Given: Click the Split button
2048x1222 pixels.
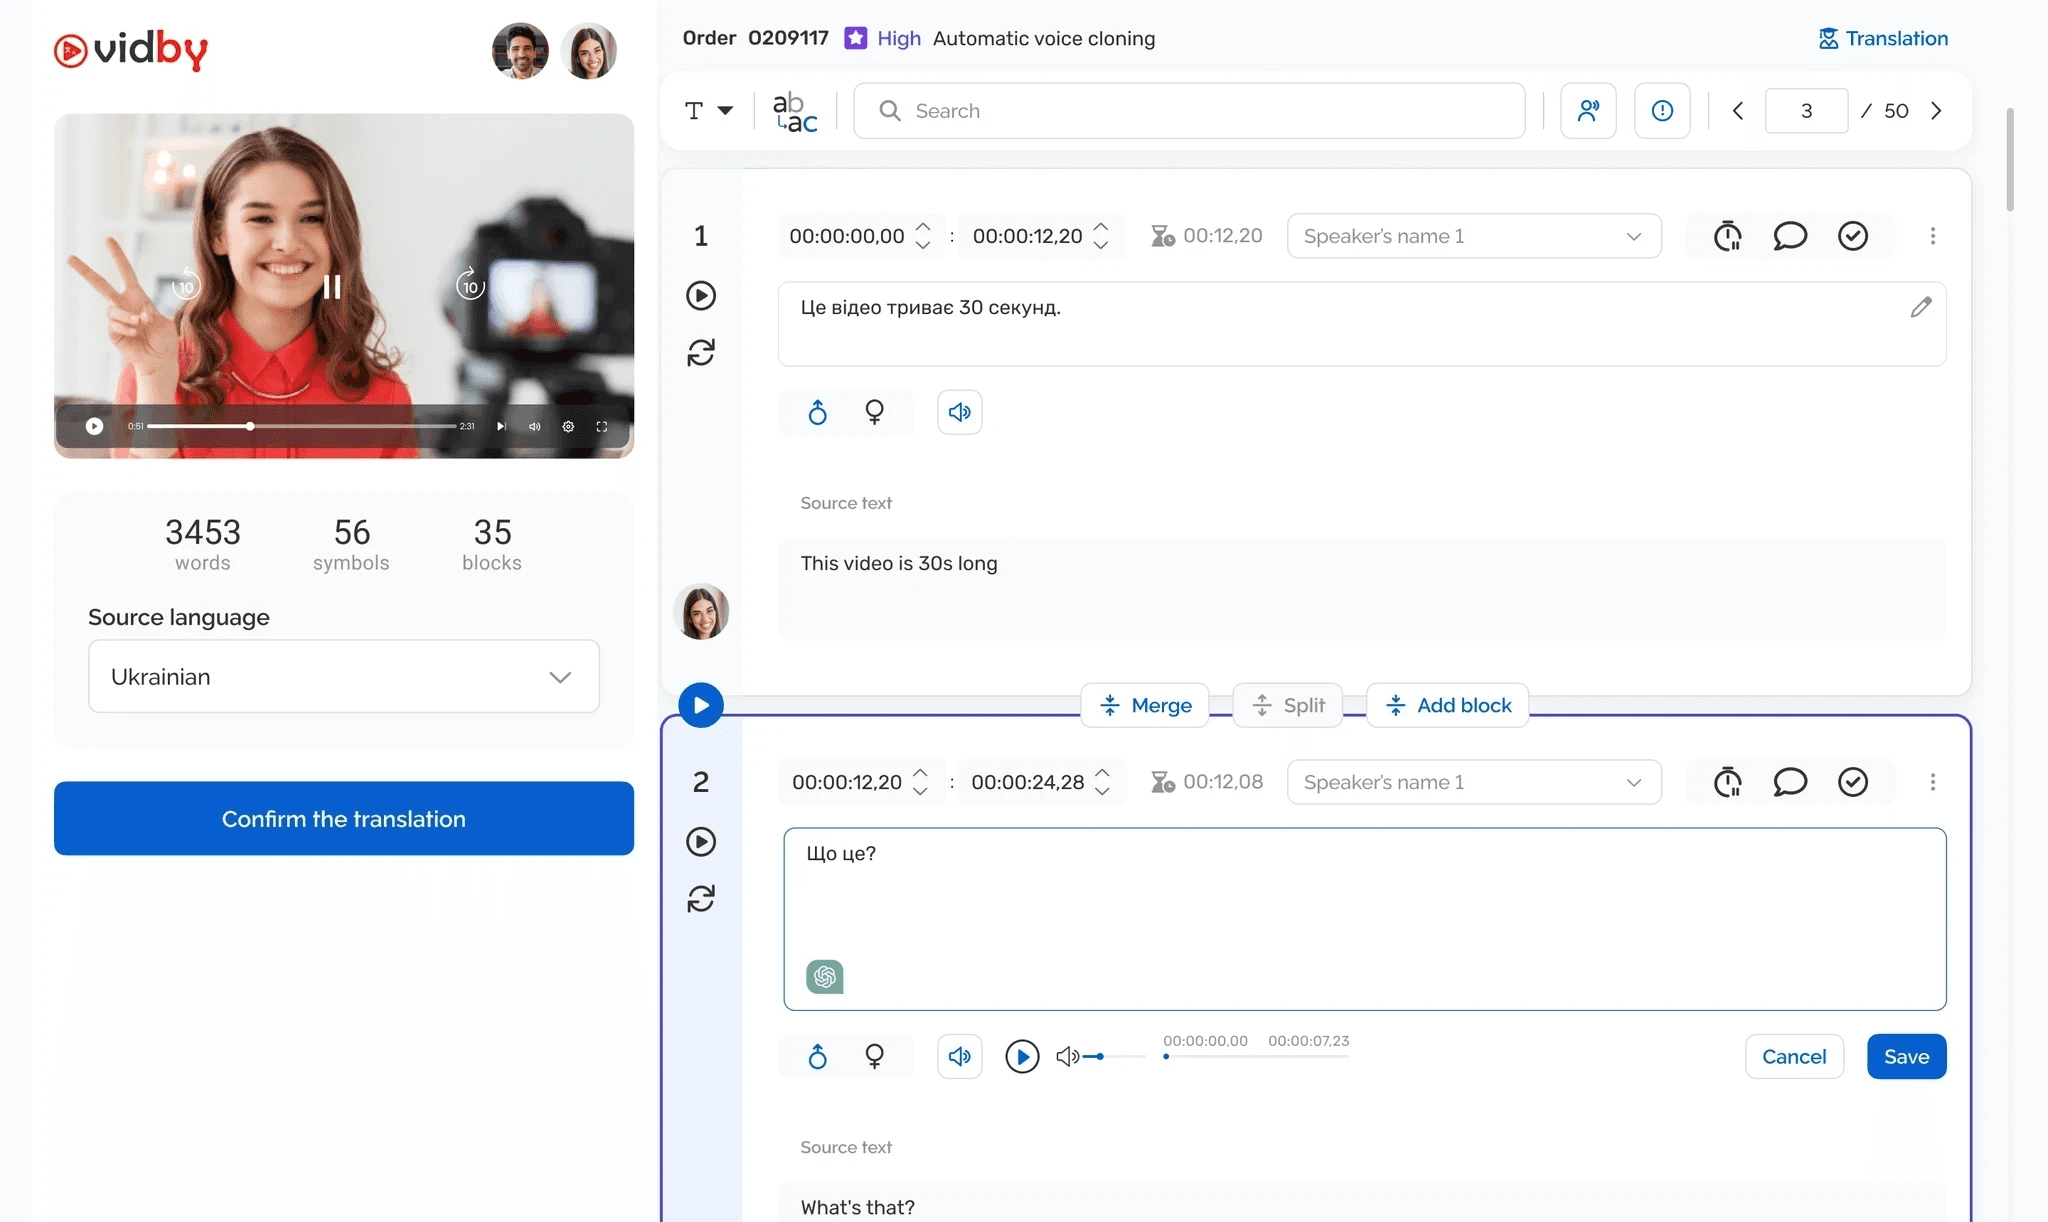Looking at the screenshot, I should [x=1288, y=705].
